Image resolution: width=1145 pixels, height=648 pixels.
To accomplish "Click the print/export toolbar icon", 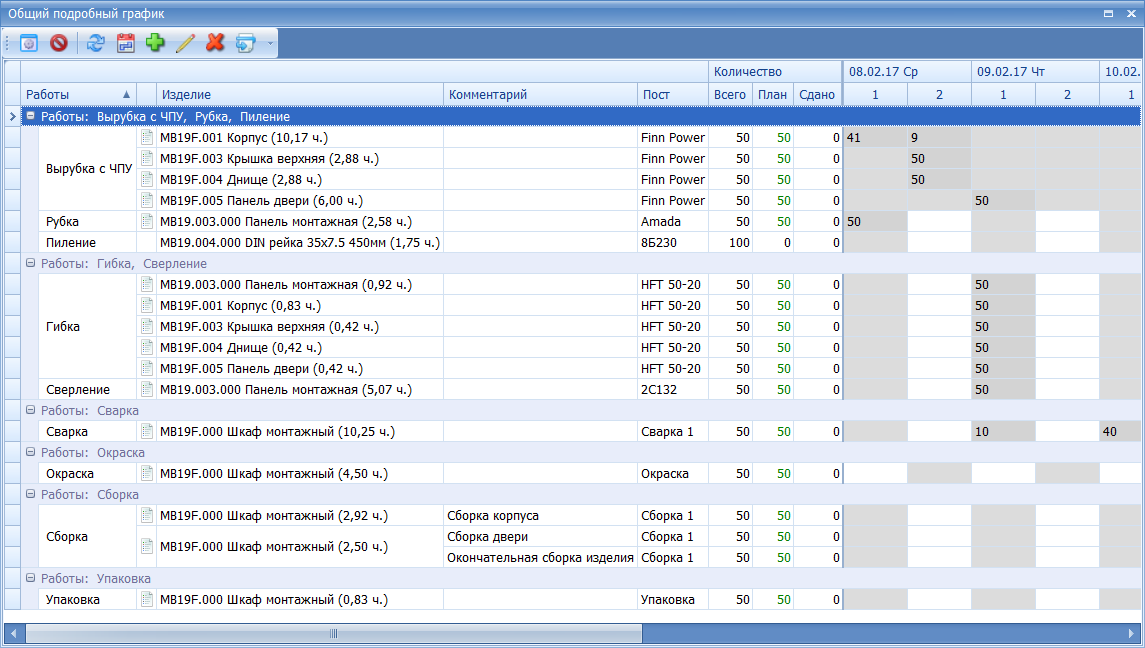I will pos(245,43).
